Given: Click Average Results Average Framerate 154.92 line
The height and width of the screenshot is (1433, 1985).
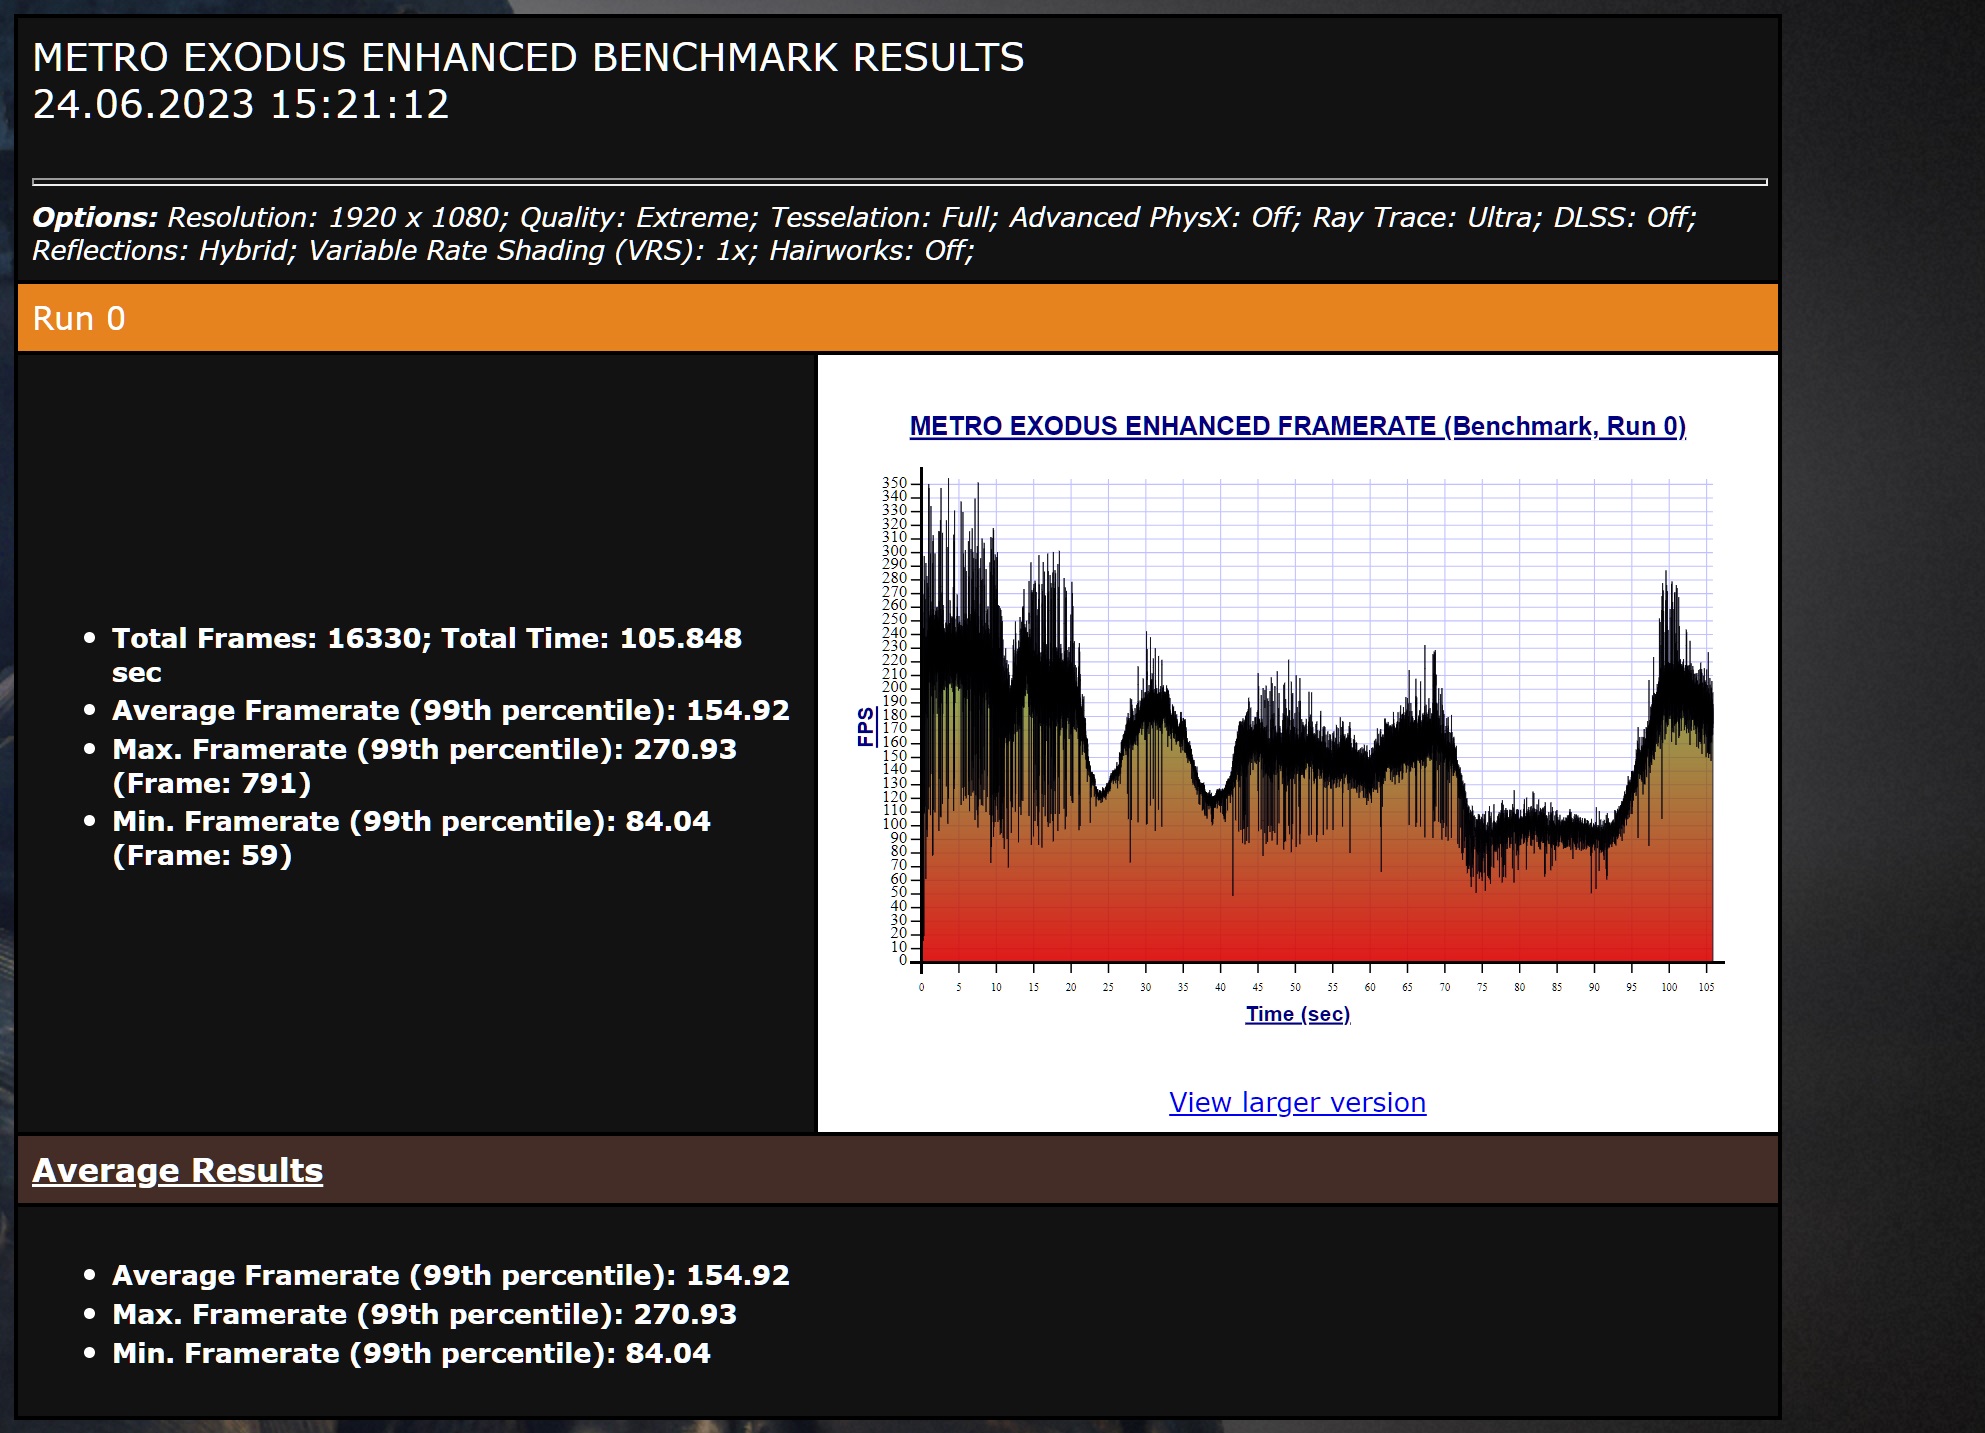Looking at the screenshot, I should point(450,1275).
